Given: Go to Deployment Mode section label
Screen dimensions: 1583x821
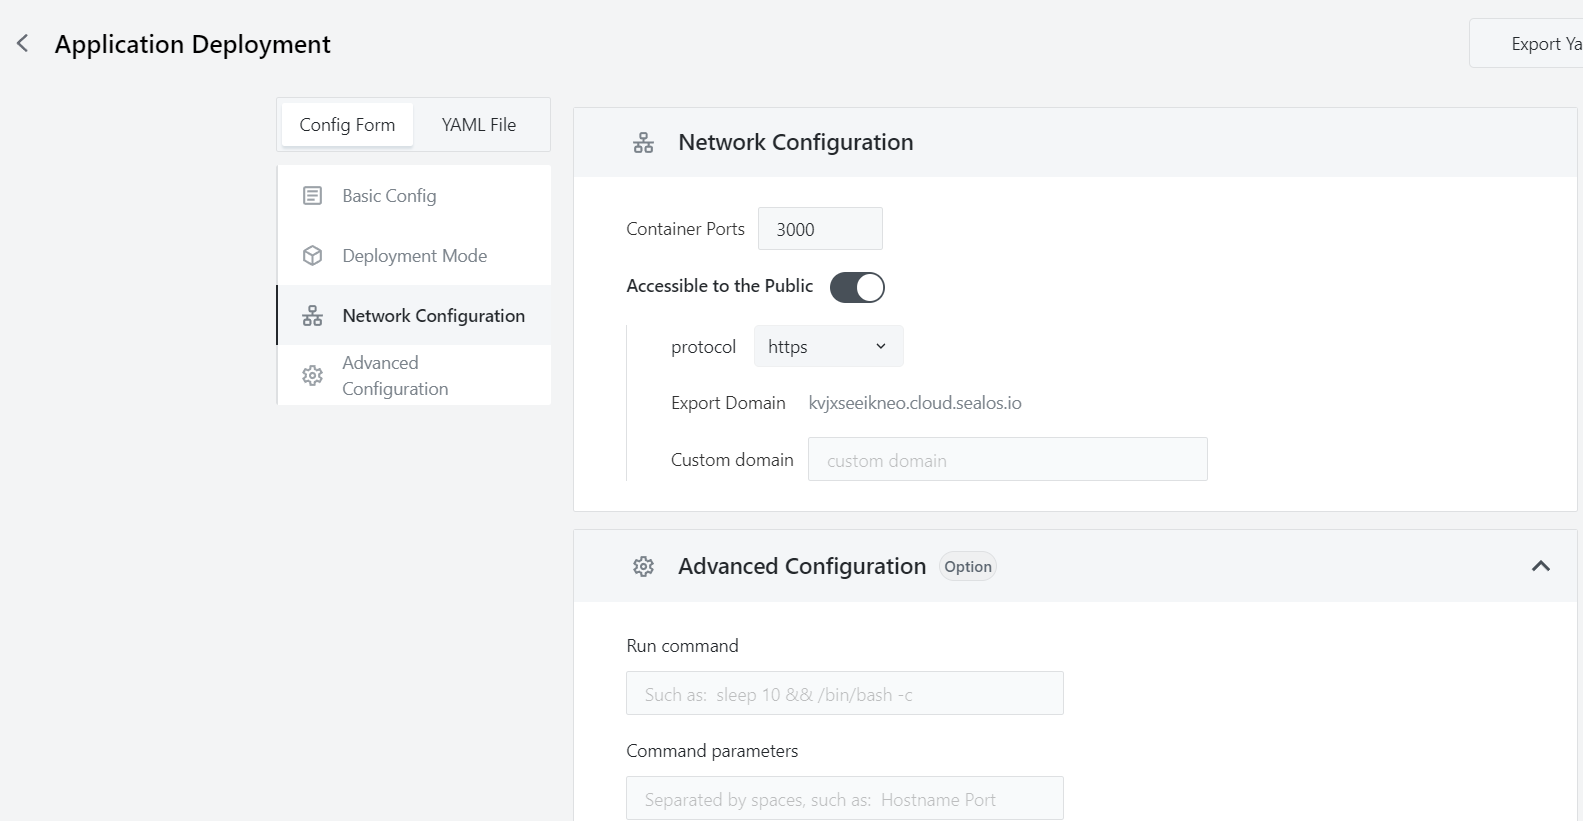Looking at the screenshot, I should point(414,256).
